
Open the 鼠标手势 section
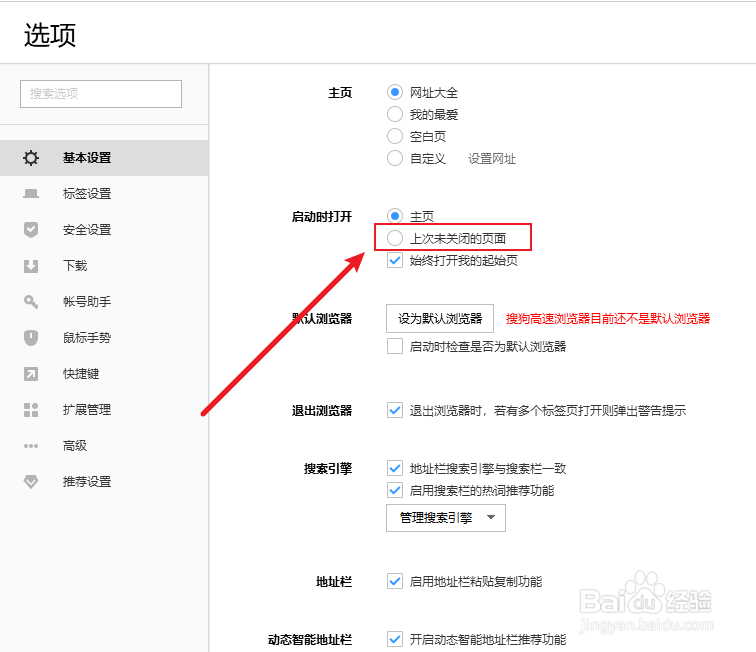click(x=104, y=338)
